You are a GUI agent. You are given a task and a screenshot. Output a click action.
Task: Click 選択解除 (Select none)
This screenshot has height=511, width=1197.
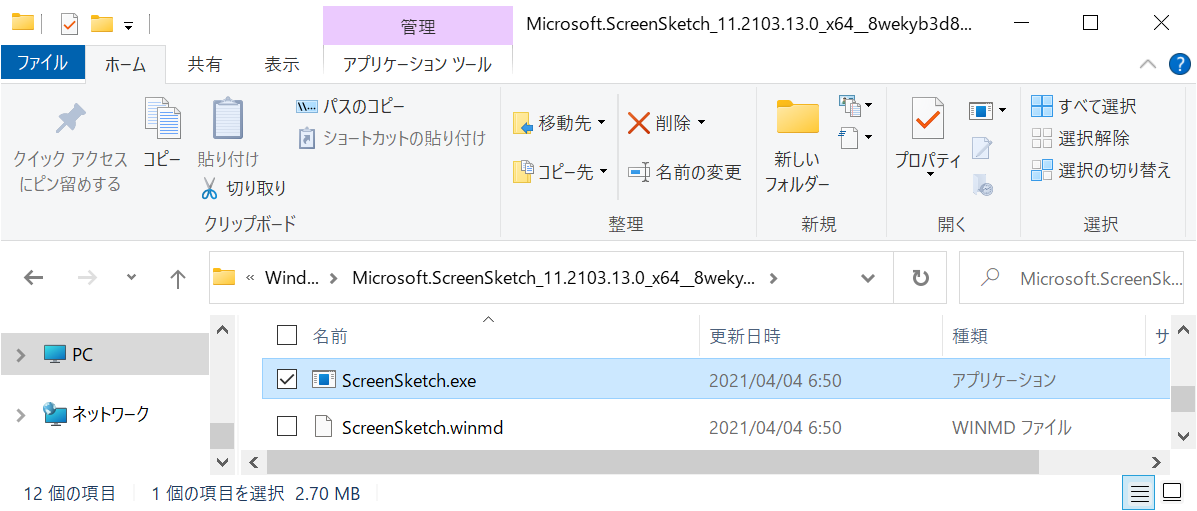tap(1080, 138)
